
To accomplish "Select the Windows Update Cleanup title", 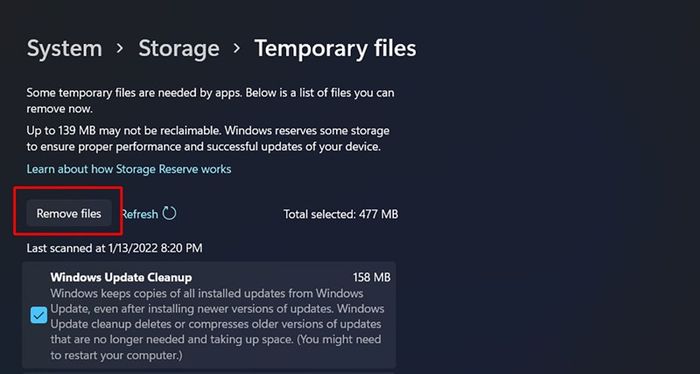I will pos(121,277).
